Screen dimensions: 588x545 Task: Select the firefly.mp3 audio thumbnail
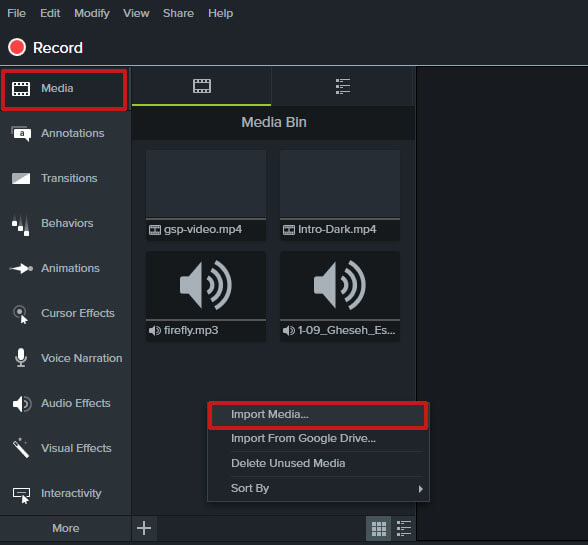click(x=206, y=285)
